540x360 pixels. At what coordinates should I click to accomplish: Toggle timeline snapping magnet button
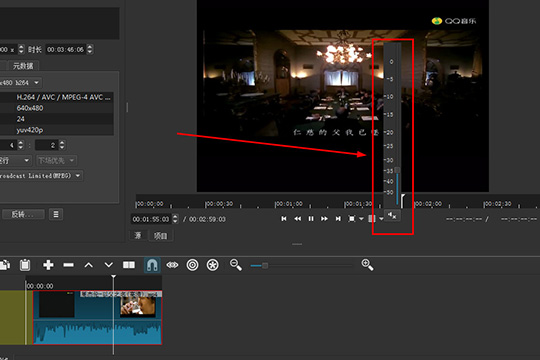[152, 265]
